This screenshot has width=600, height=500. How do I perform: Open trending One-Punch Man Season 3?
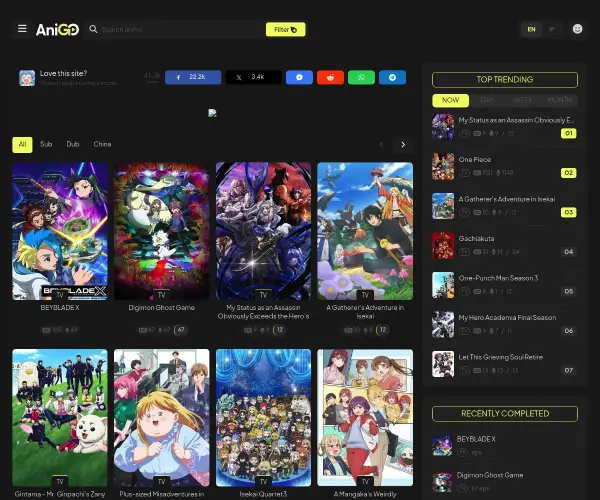pyautogui.click(x=498, y=278)
